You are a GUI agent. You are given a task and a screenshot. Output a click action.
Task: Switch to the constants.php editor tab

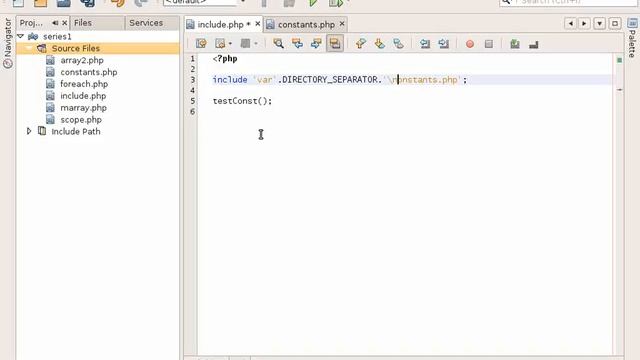(x=306, y=24)
